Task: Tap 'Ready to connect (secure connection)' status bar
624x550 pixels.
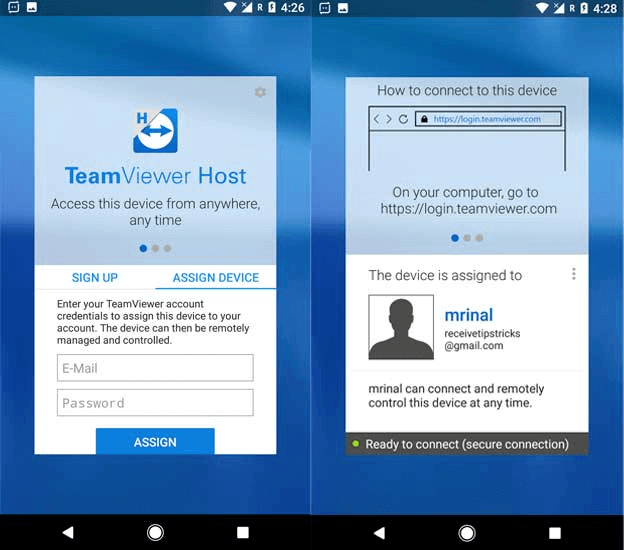Action: pyautogui.click(x=467, y=444)
